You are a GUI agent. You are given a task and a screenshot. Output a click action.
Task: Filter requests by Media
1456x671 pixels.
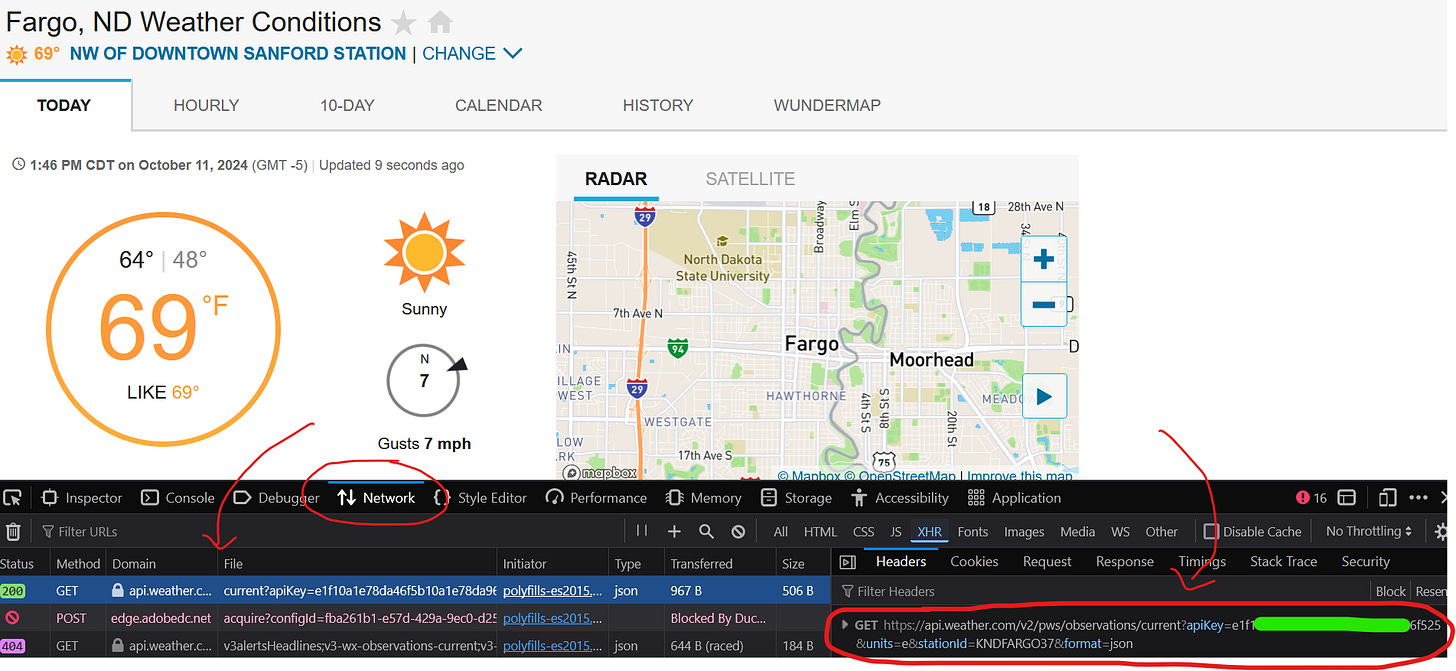1078,532
